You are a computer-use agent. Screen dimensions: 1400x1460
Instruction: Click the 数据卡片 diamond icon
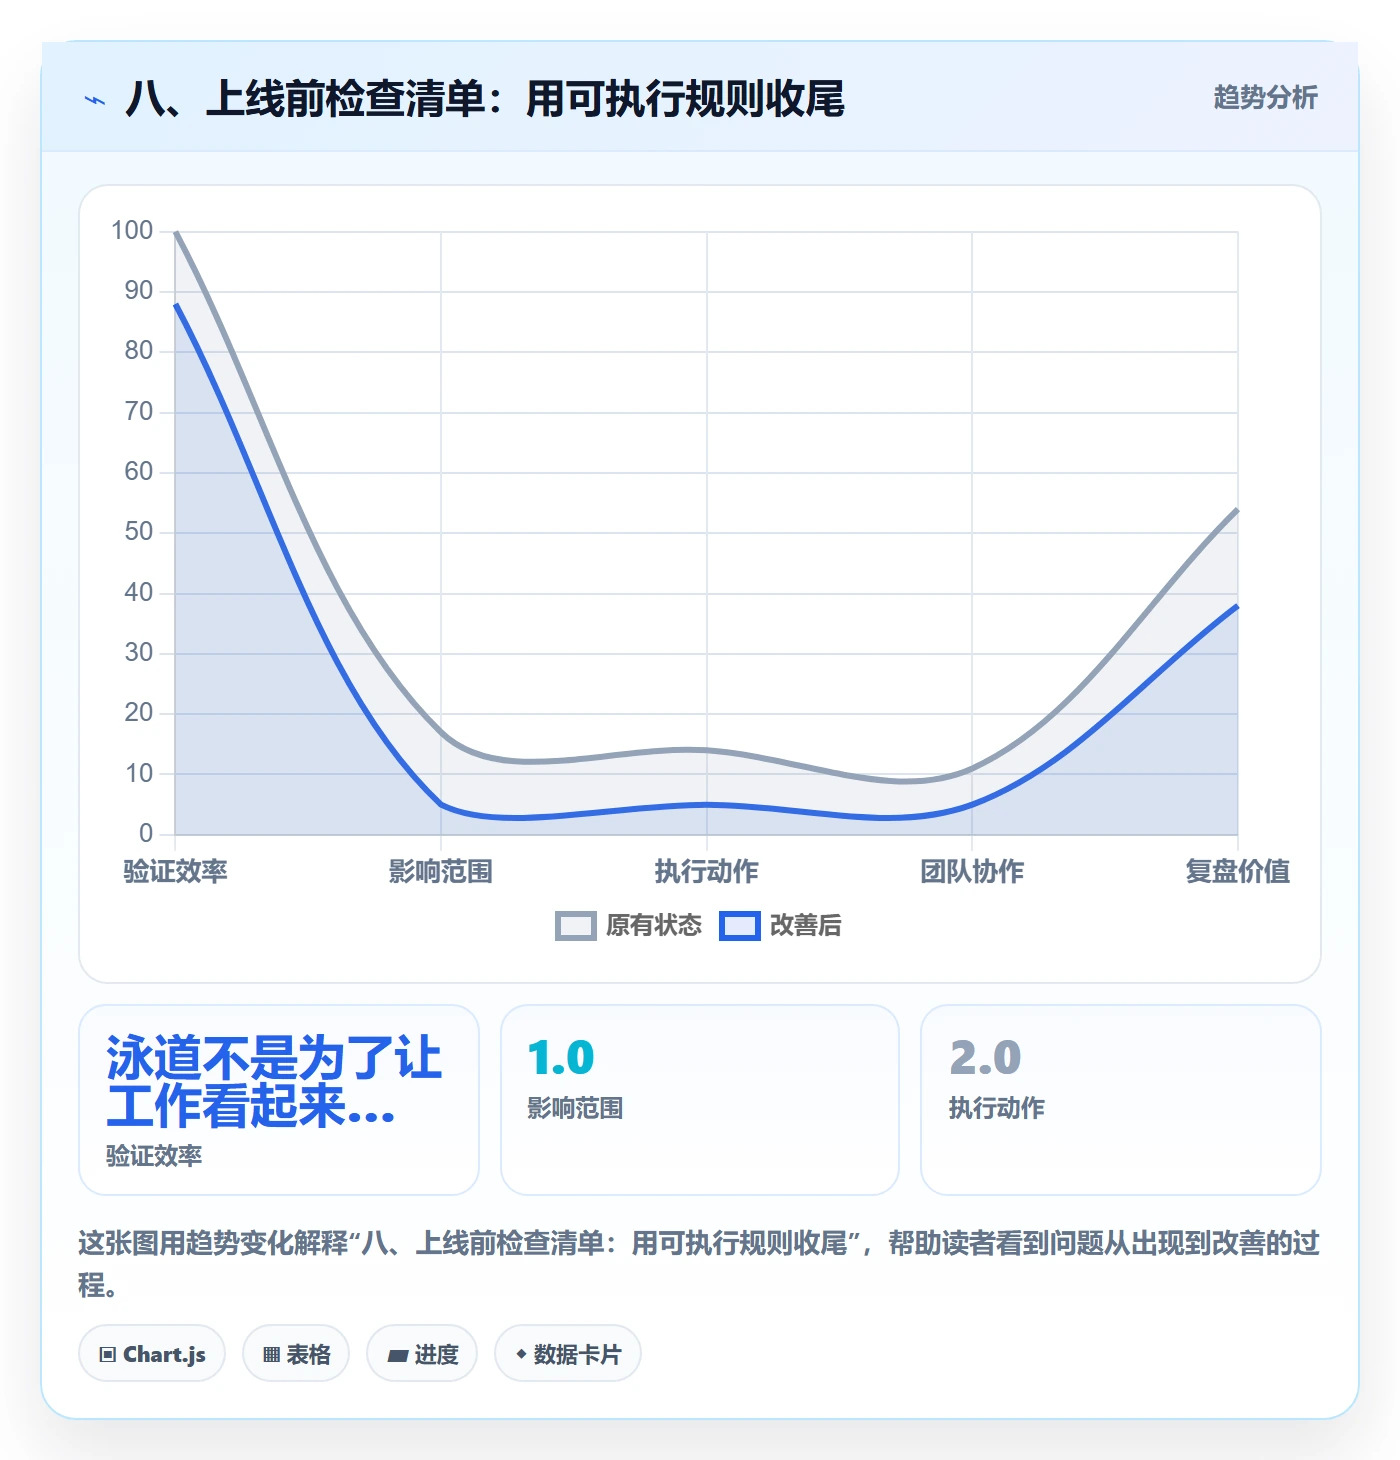coord(521,1354)
